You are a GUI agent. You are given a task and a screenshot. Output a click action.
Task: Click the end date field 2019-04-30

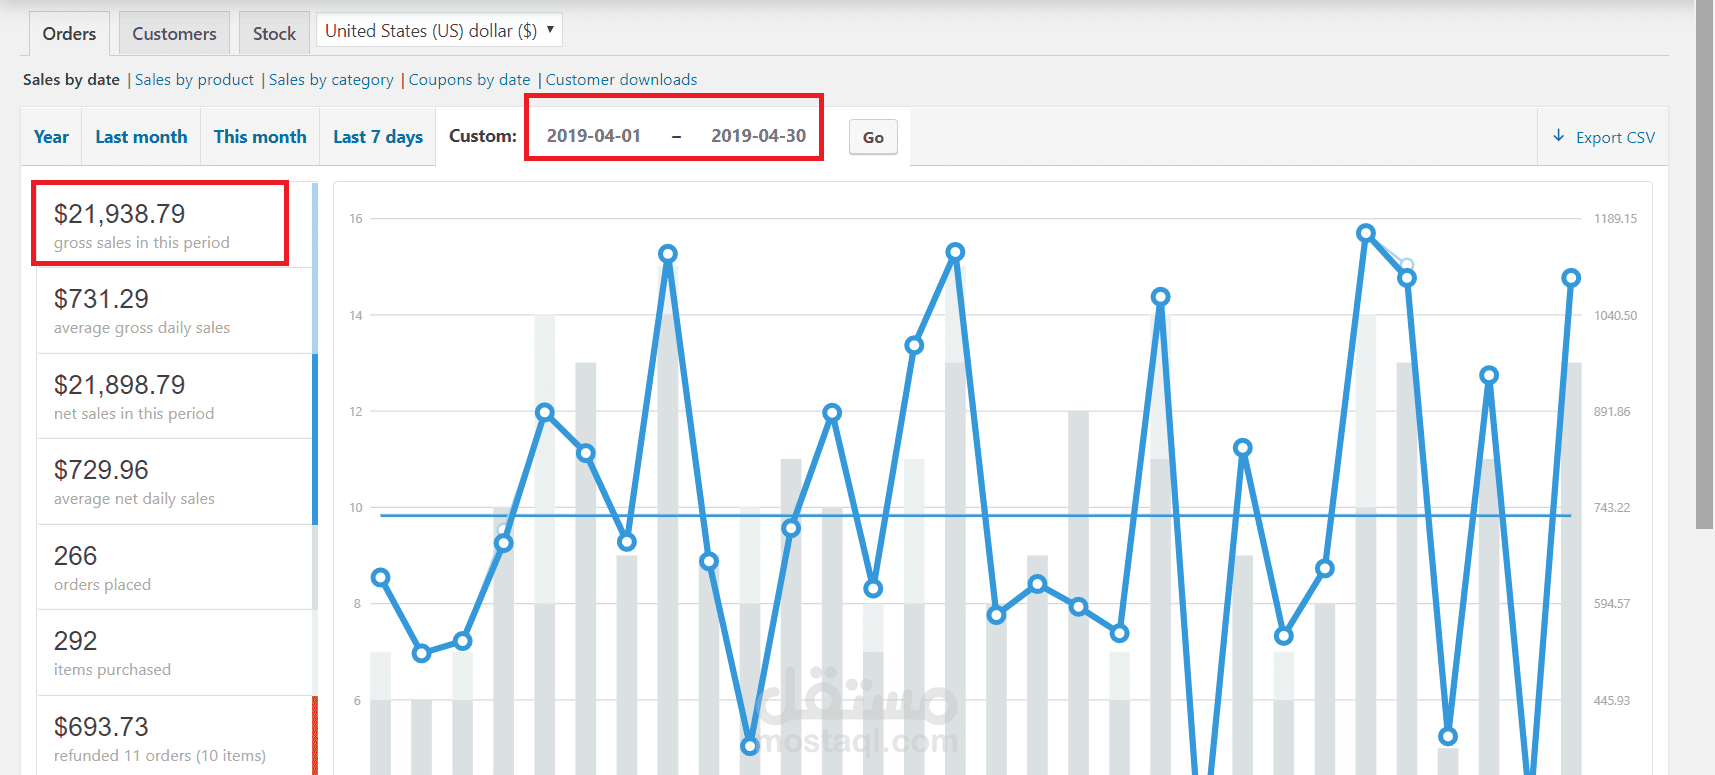[758, 136]
